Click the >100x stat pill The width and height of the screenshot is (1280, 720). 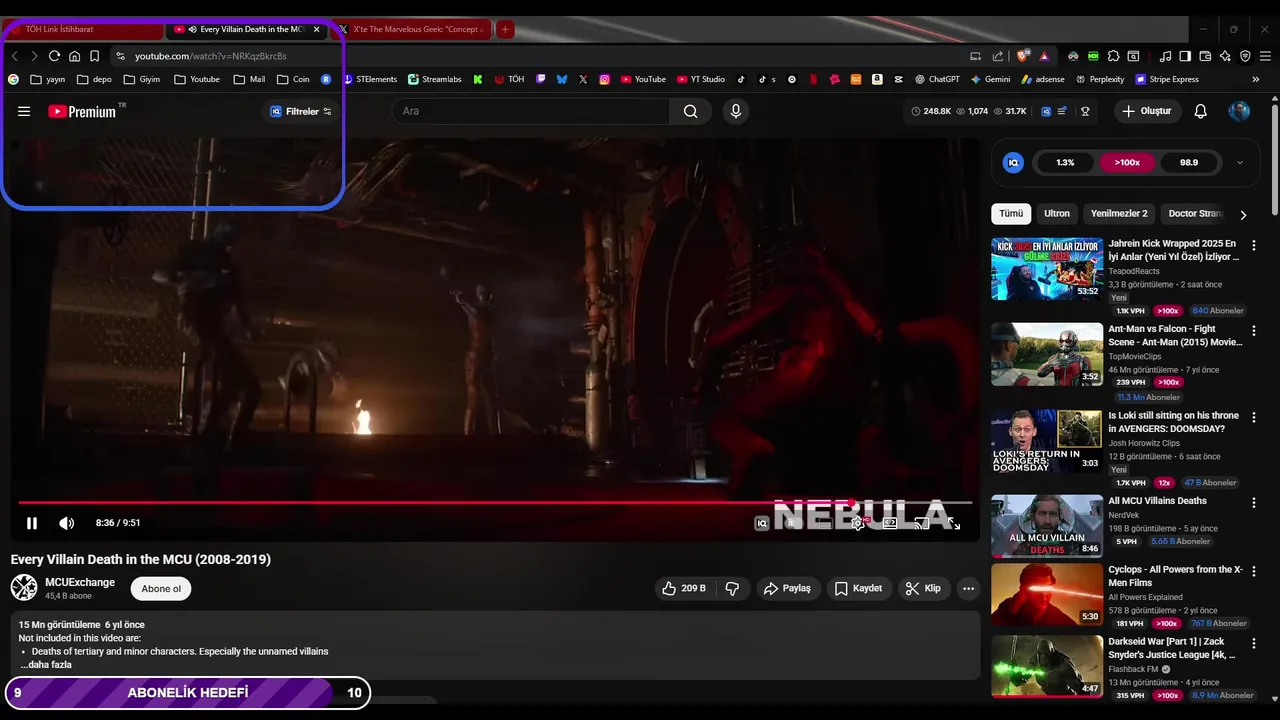coord(1127,162)
